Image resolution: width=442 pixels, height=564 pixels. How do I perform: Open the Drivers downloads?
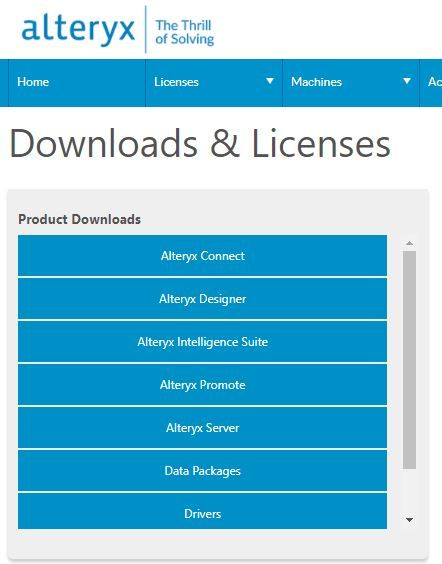coord(202,511)
